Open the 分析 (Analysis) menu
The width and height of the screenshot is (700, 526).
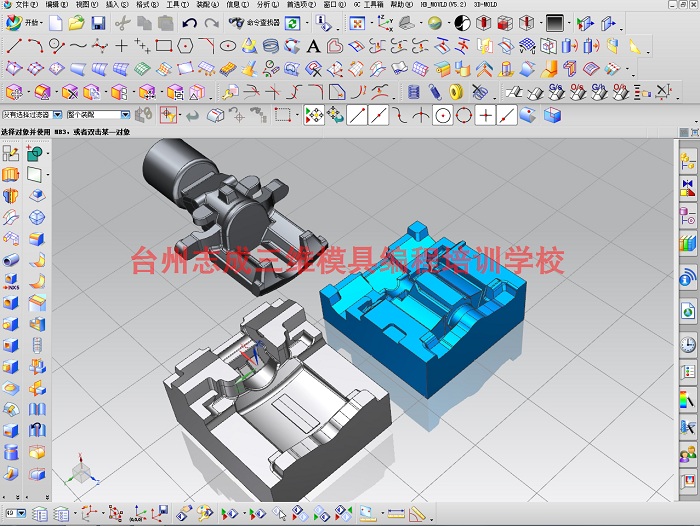268,4
